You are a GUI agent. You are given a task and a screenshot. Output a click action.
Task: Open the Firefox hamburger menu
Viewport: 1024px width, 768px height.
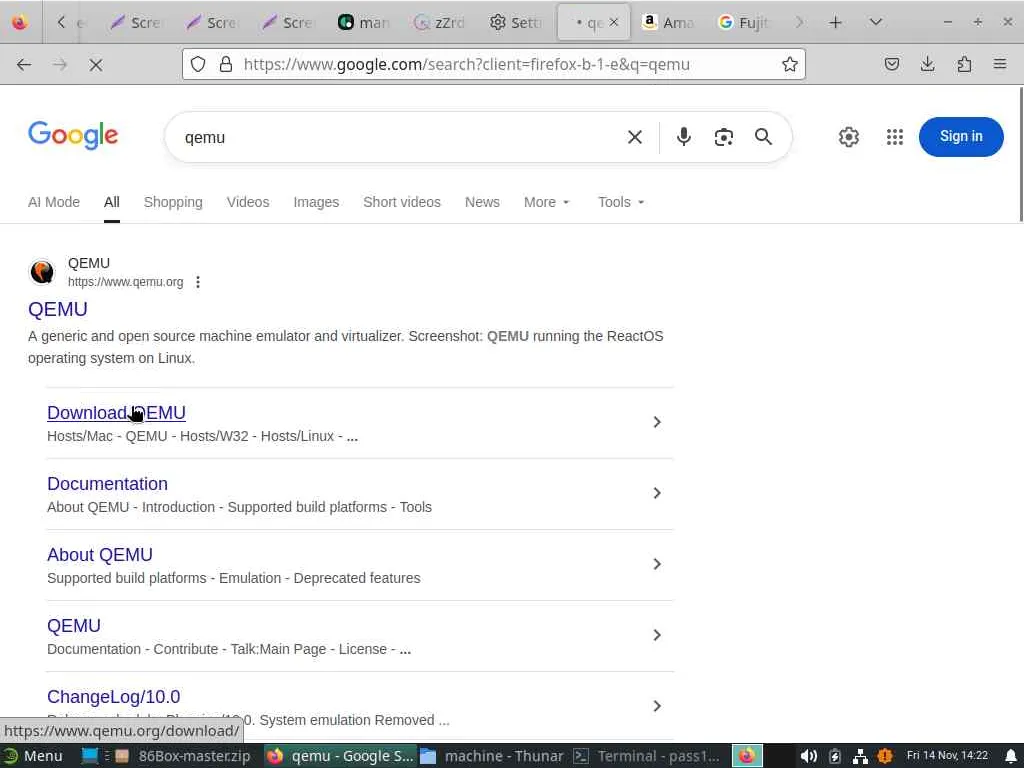1000,64
